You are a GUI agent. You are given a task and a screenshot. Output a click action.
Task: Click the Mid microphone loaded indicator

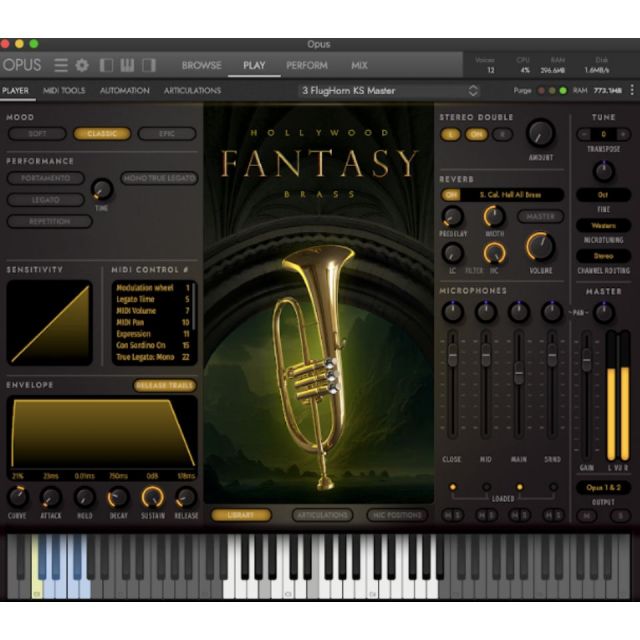tap(486, 487)
